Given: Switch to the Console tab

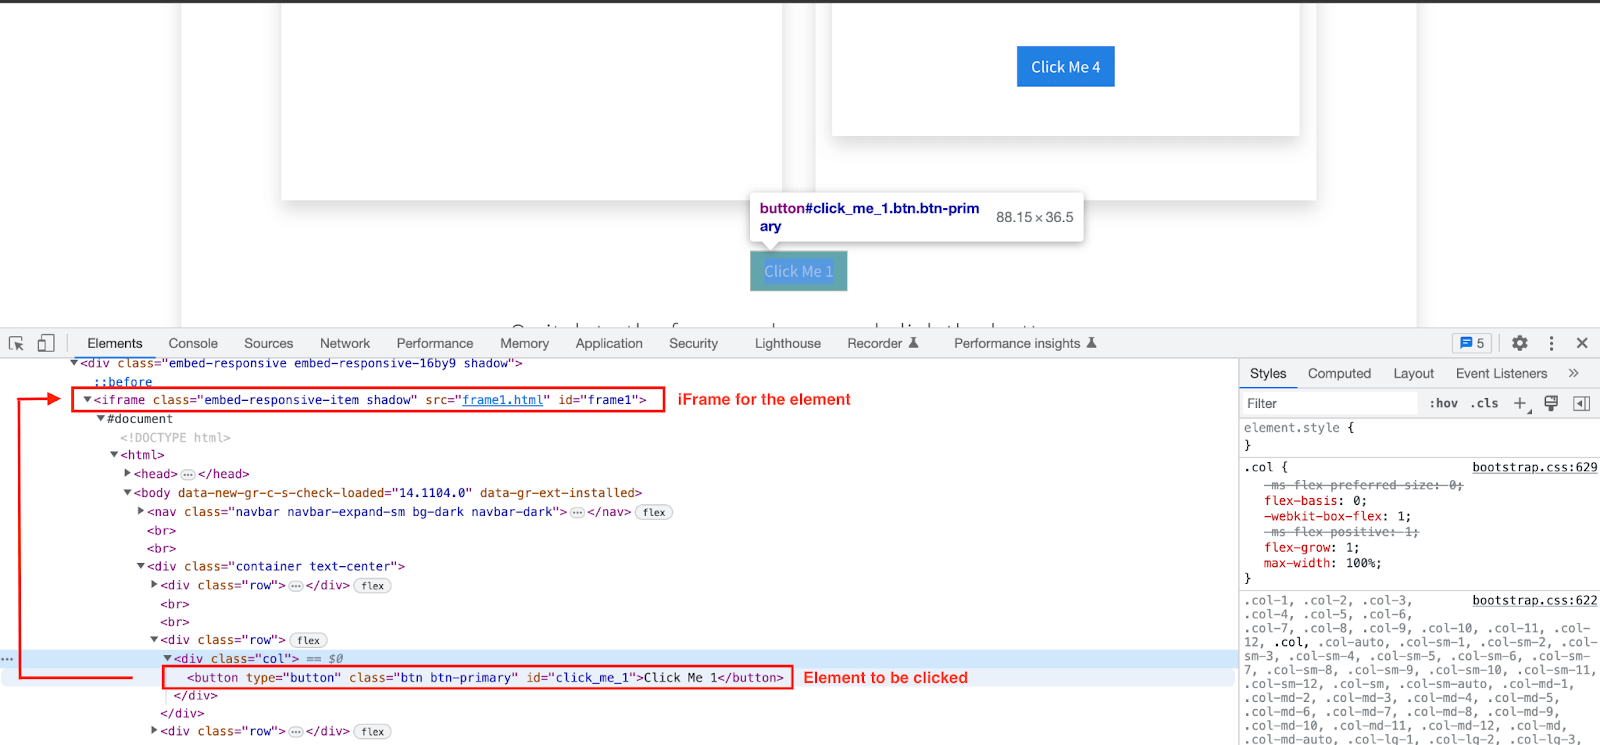Looking at the screenshot, I should click(193, 343).
